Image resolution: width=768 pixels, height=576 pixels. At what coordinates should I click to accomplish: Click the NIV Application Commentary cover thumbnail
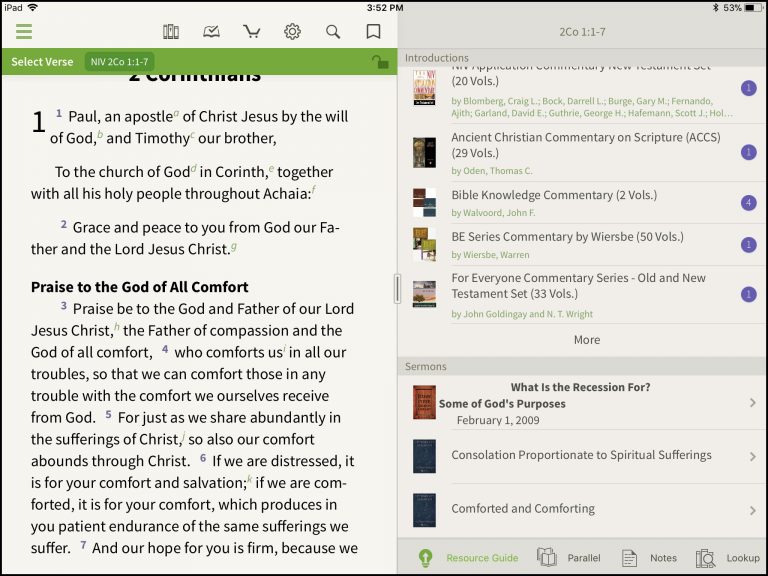[x=424, y=88]
